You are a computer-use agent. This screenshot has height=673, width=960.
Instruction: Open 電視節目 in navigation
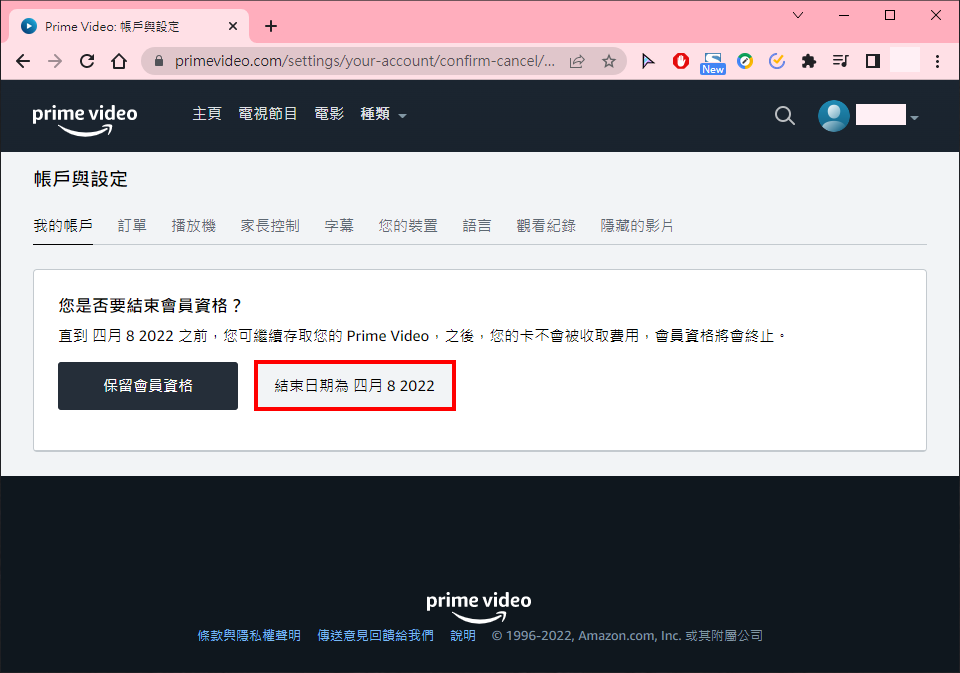point(268,114)
